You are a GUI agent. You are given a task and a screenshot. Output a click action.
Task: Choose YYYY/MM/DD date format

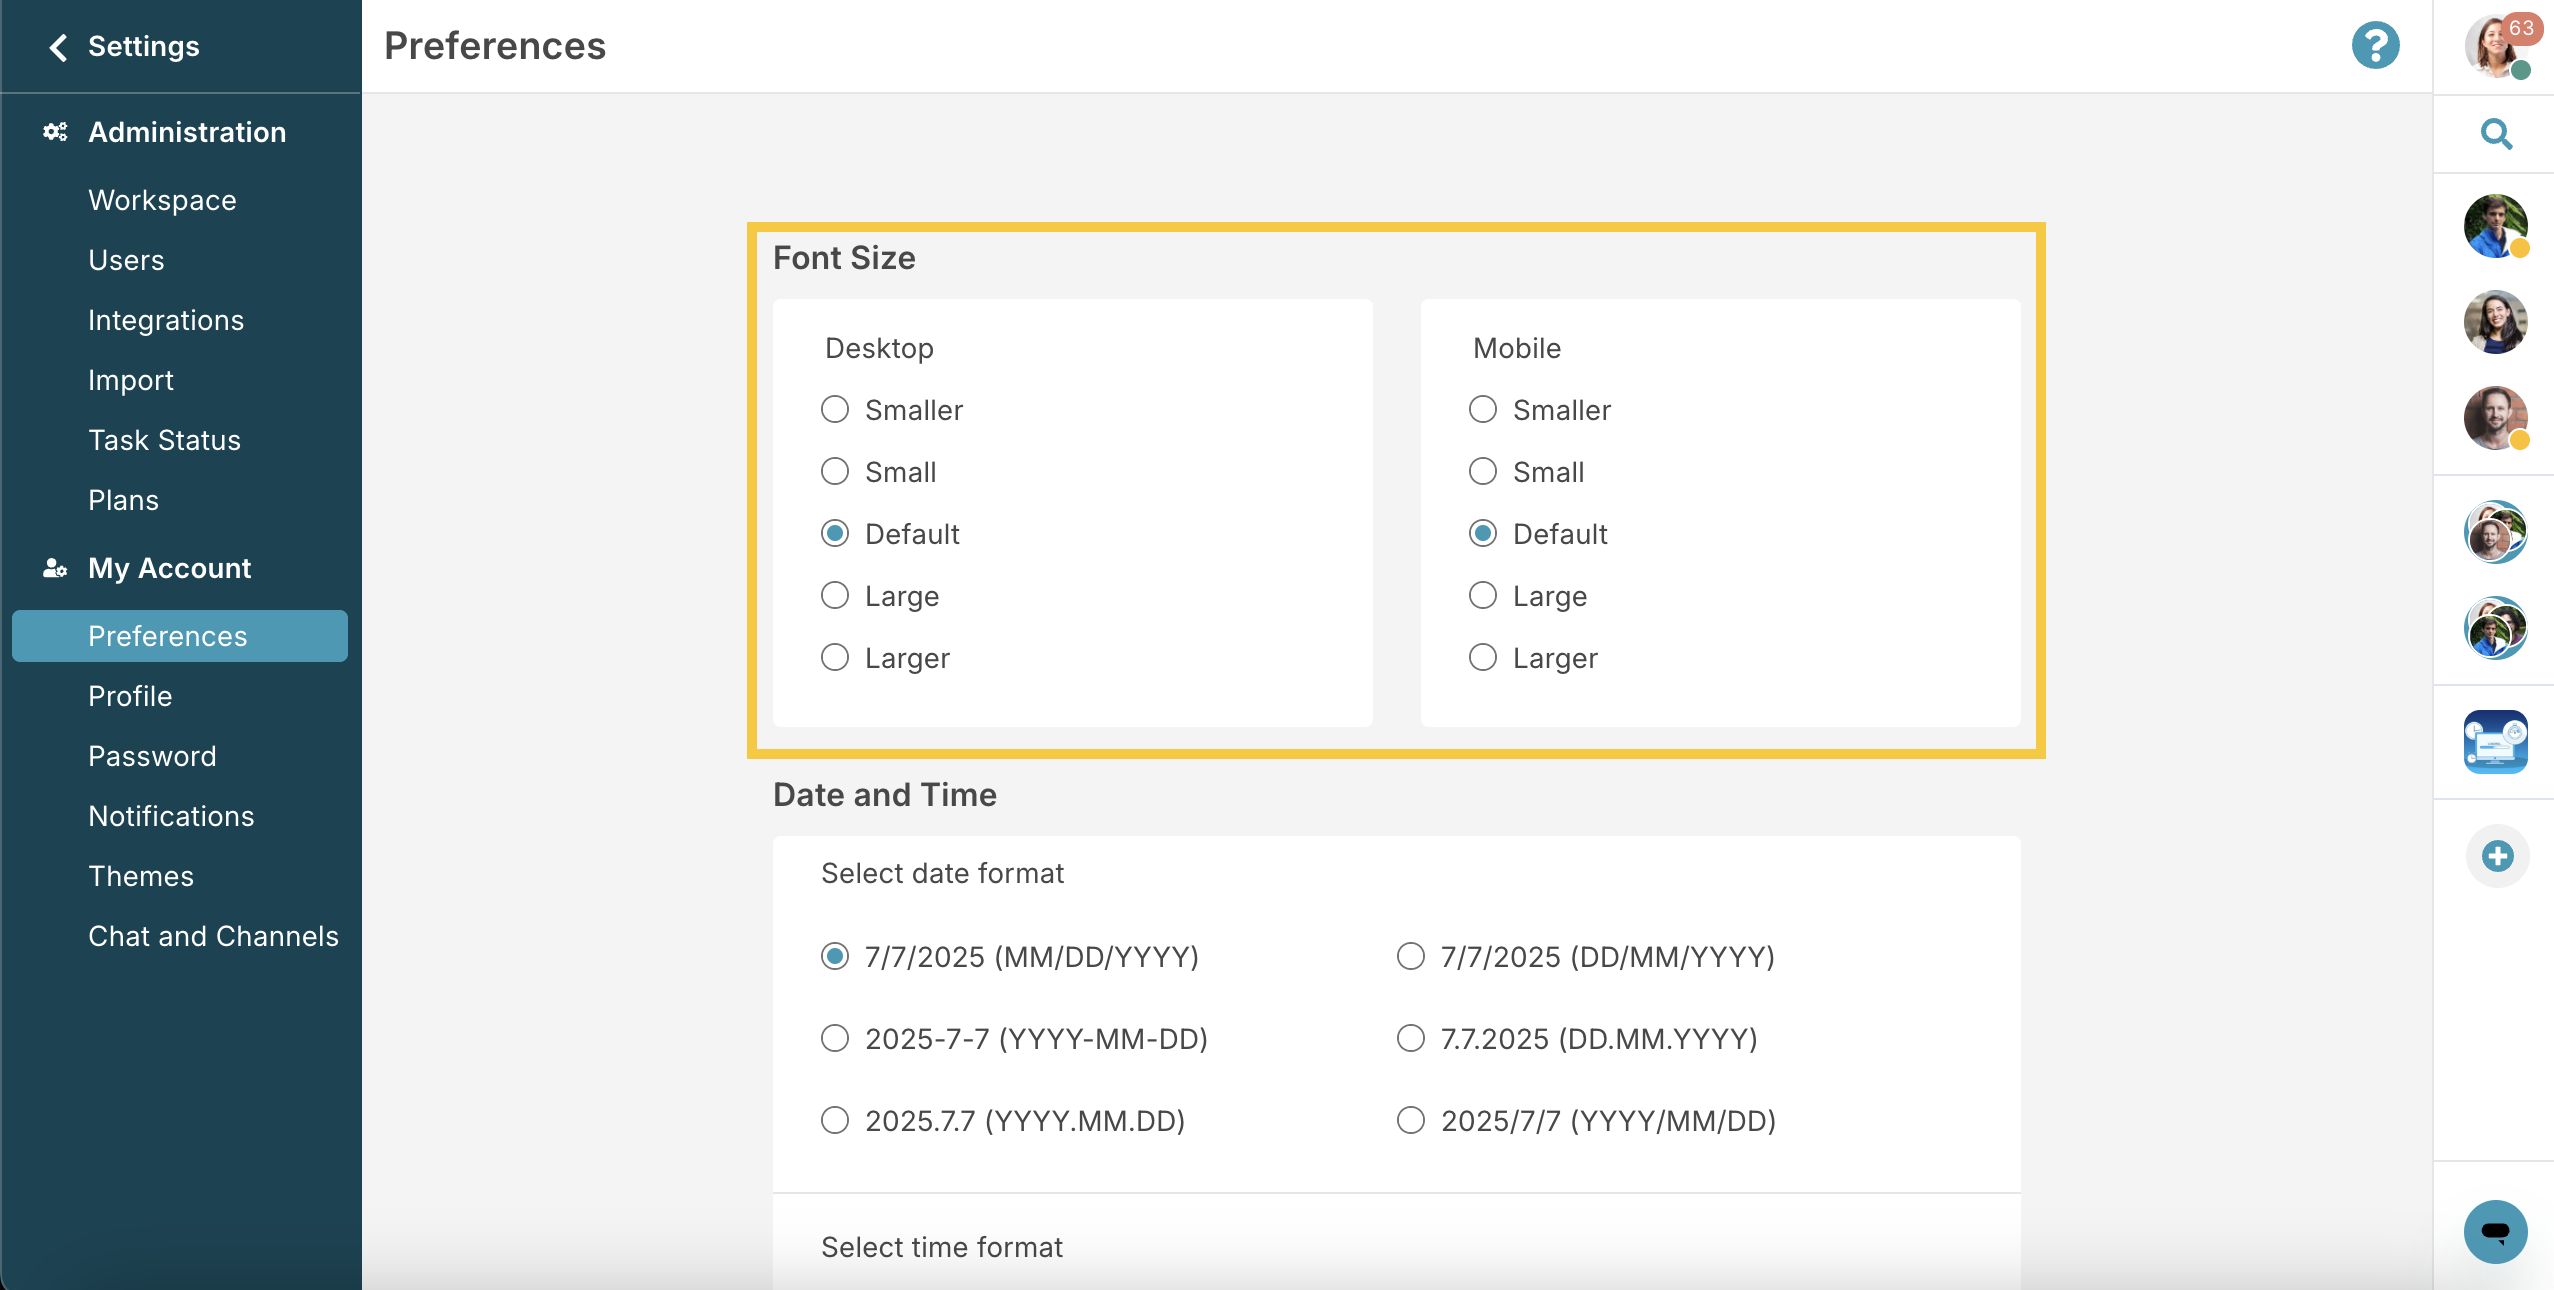pos(1411,1120)
